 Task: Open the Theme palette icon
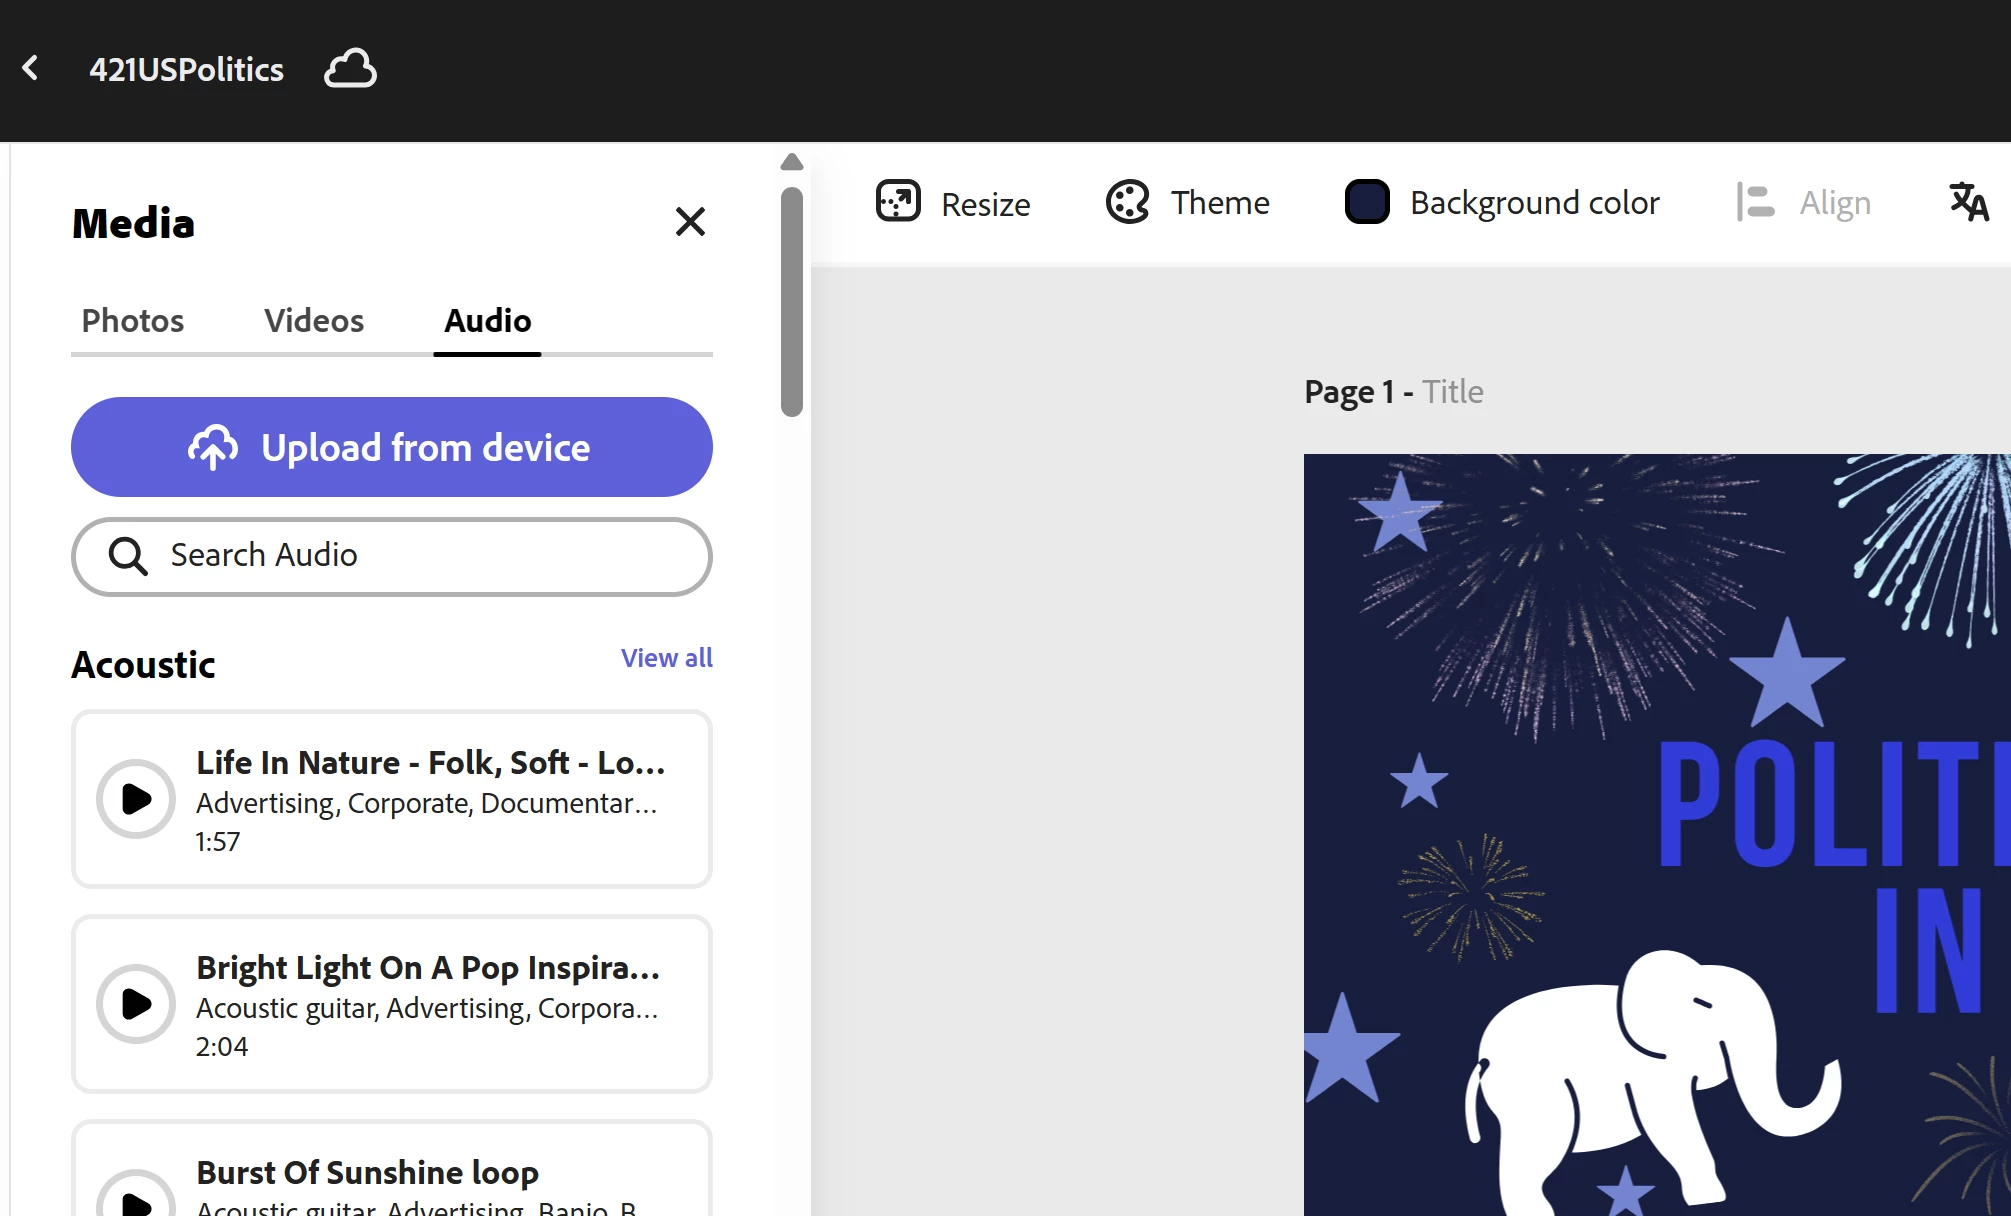coord(1128,202)
